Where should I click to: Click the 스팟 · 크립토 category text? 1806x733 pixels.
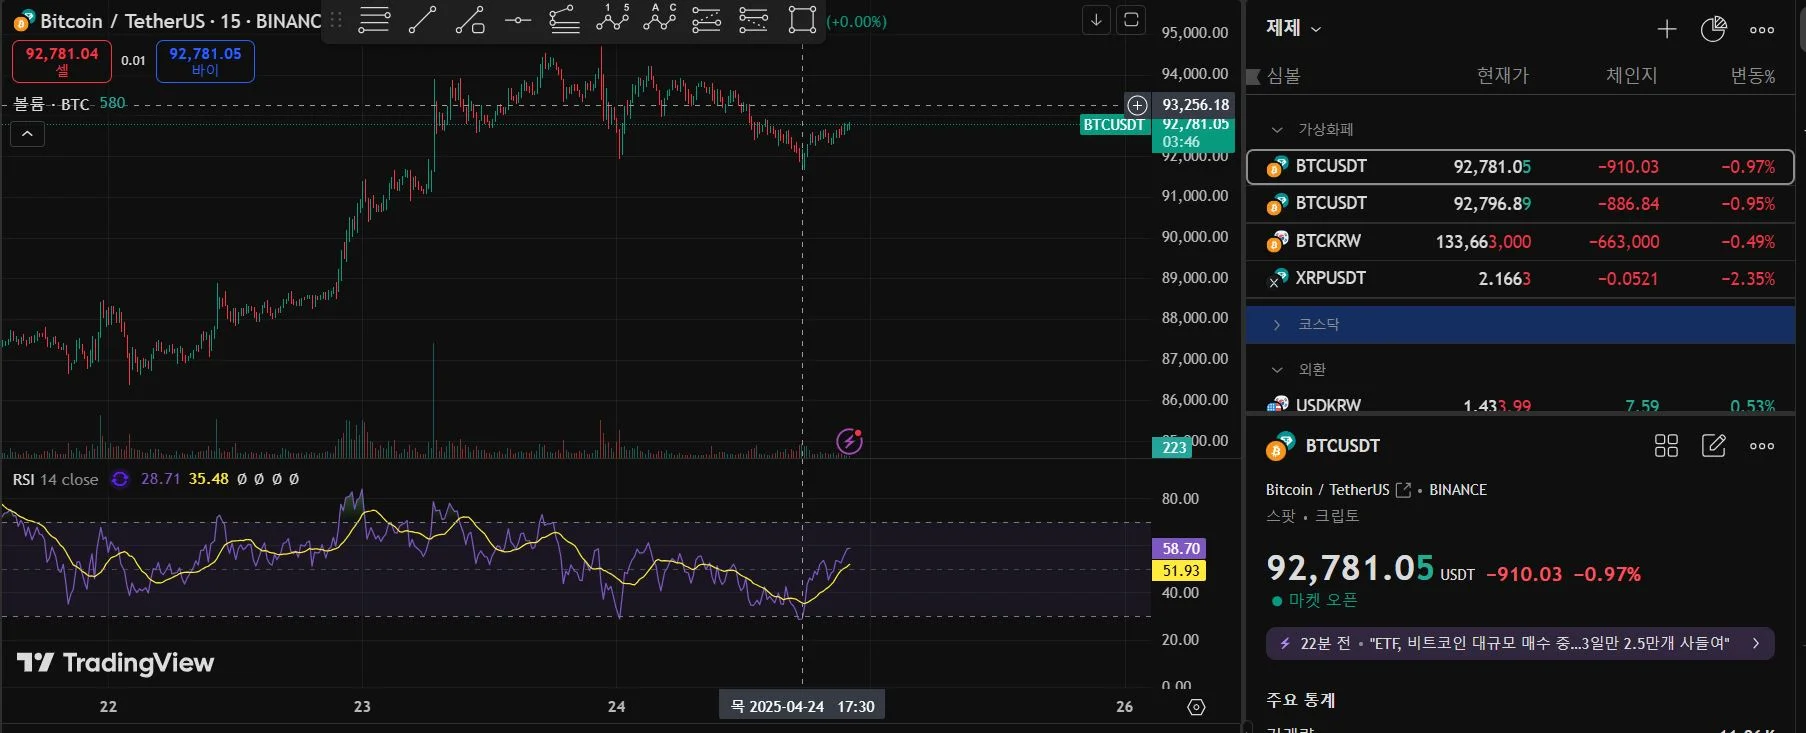[x=1313, y=516]
